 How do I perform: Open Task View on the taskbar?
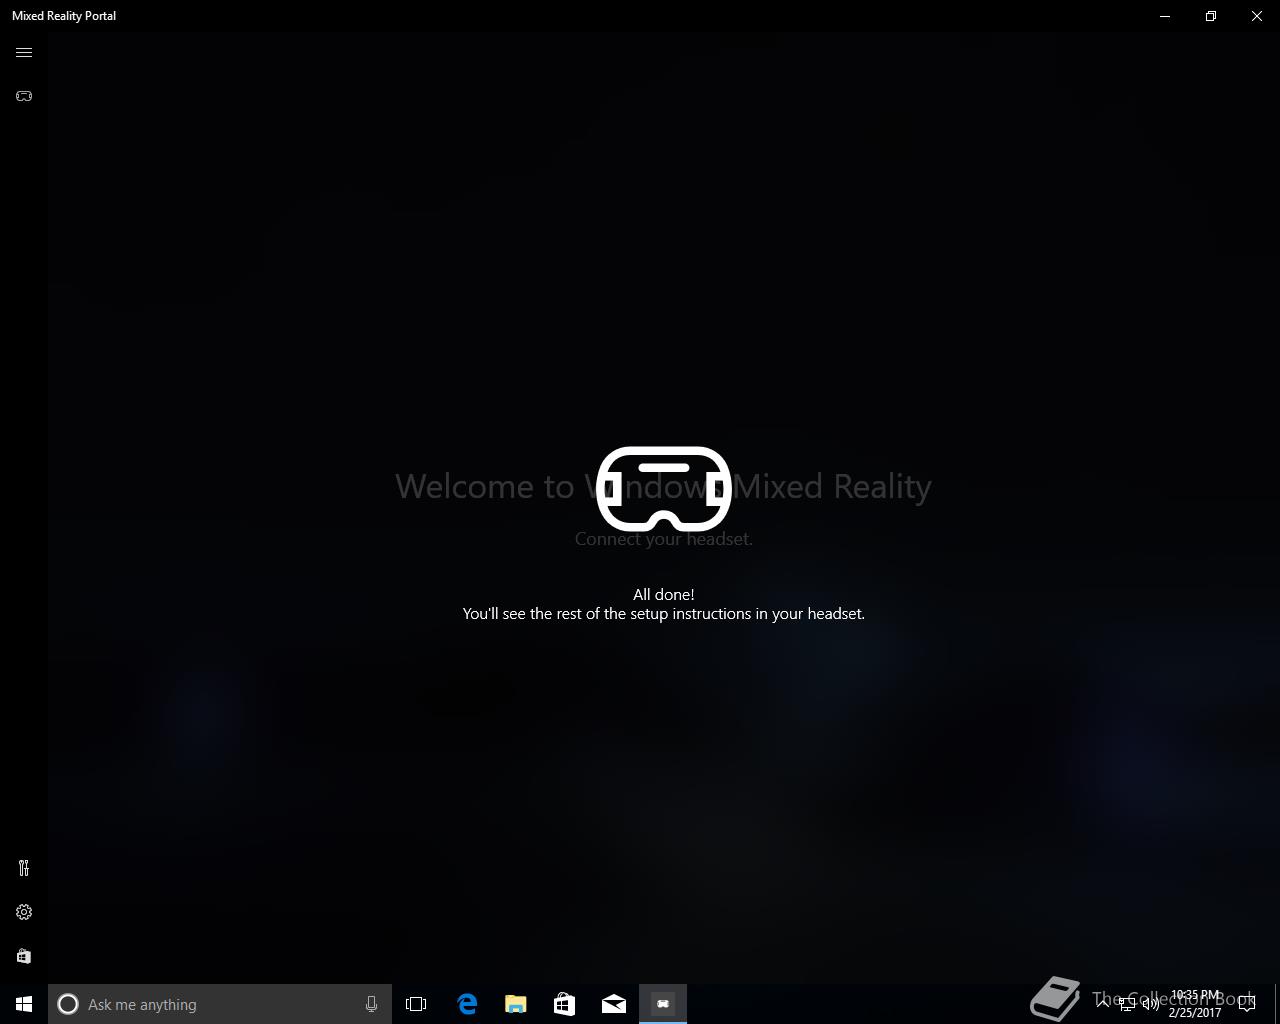tap(416, 1004)
